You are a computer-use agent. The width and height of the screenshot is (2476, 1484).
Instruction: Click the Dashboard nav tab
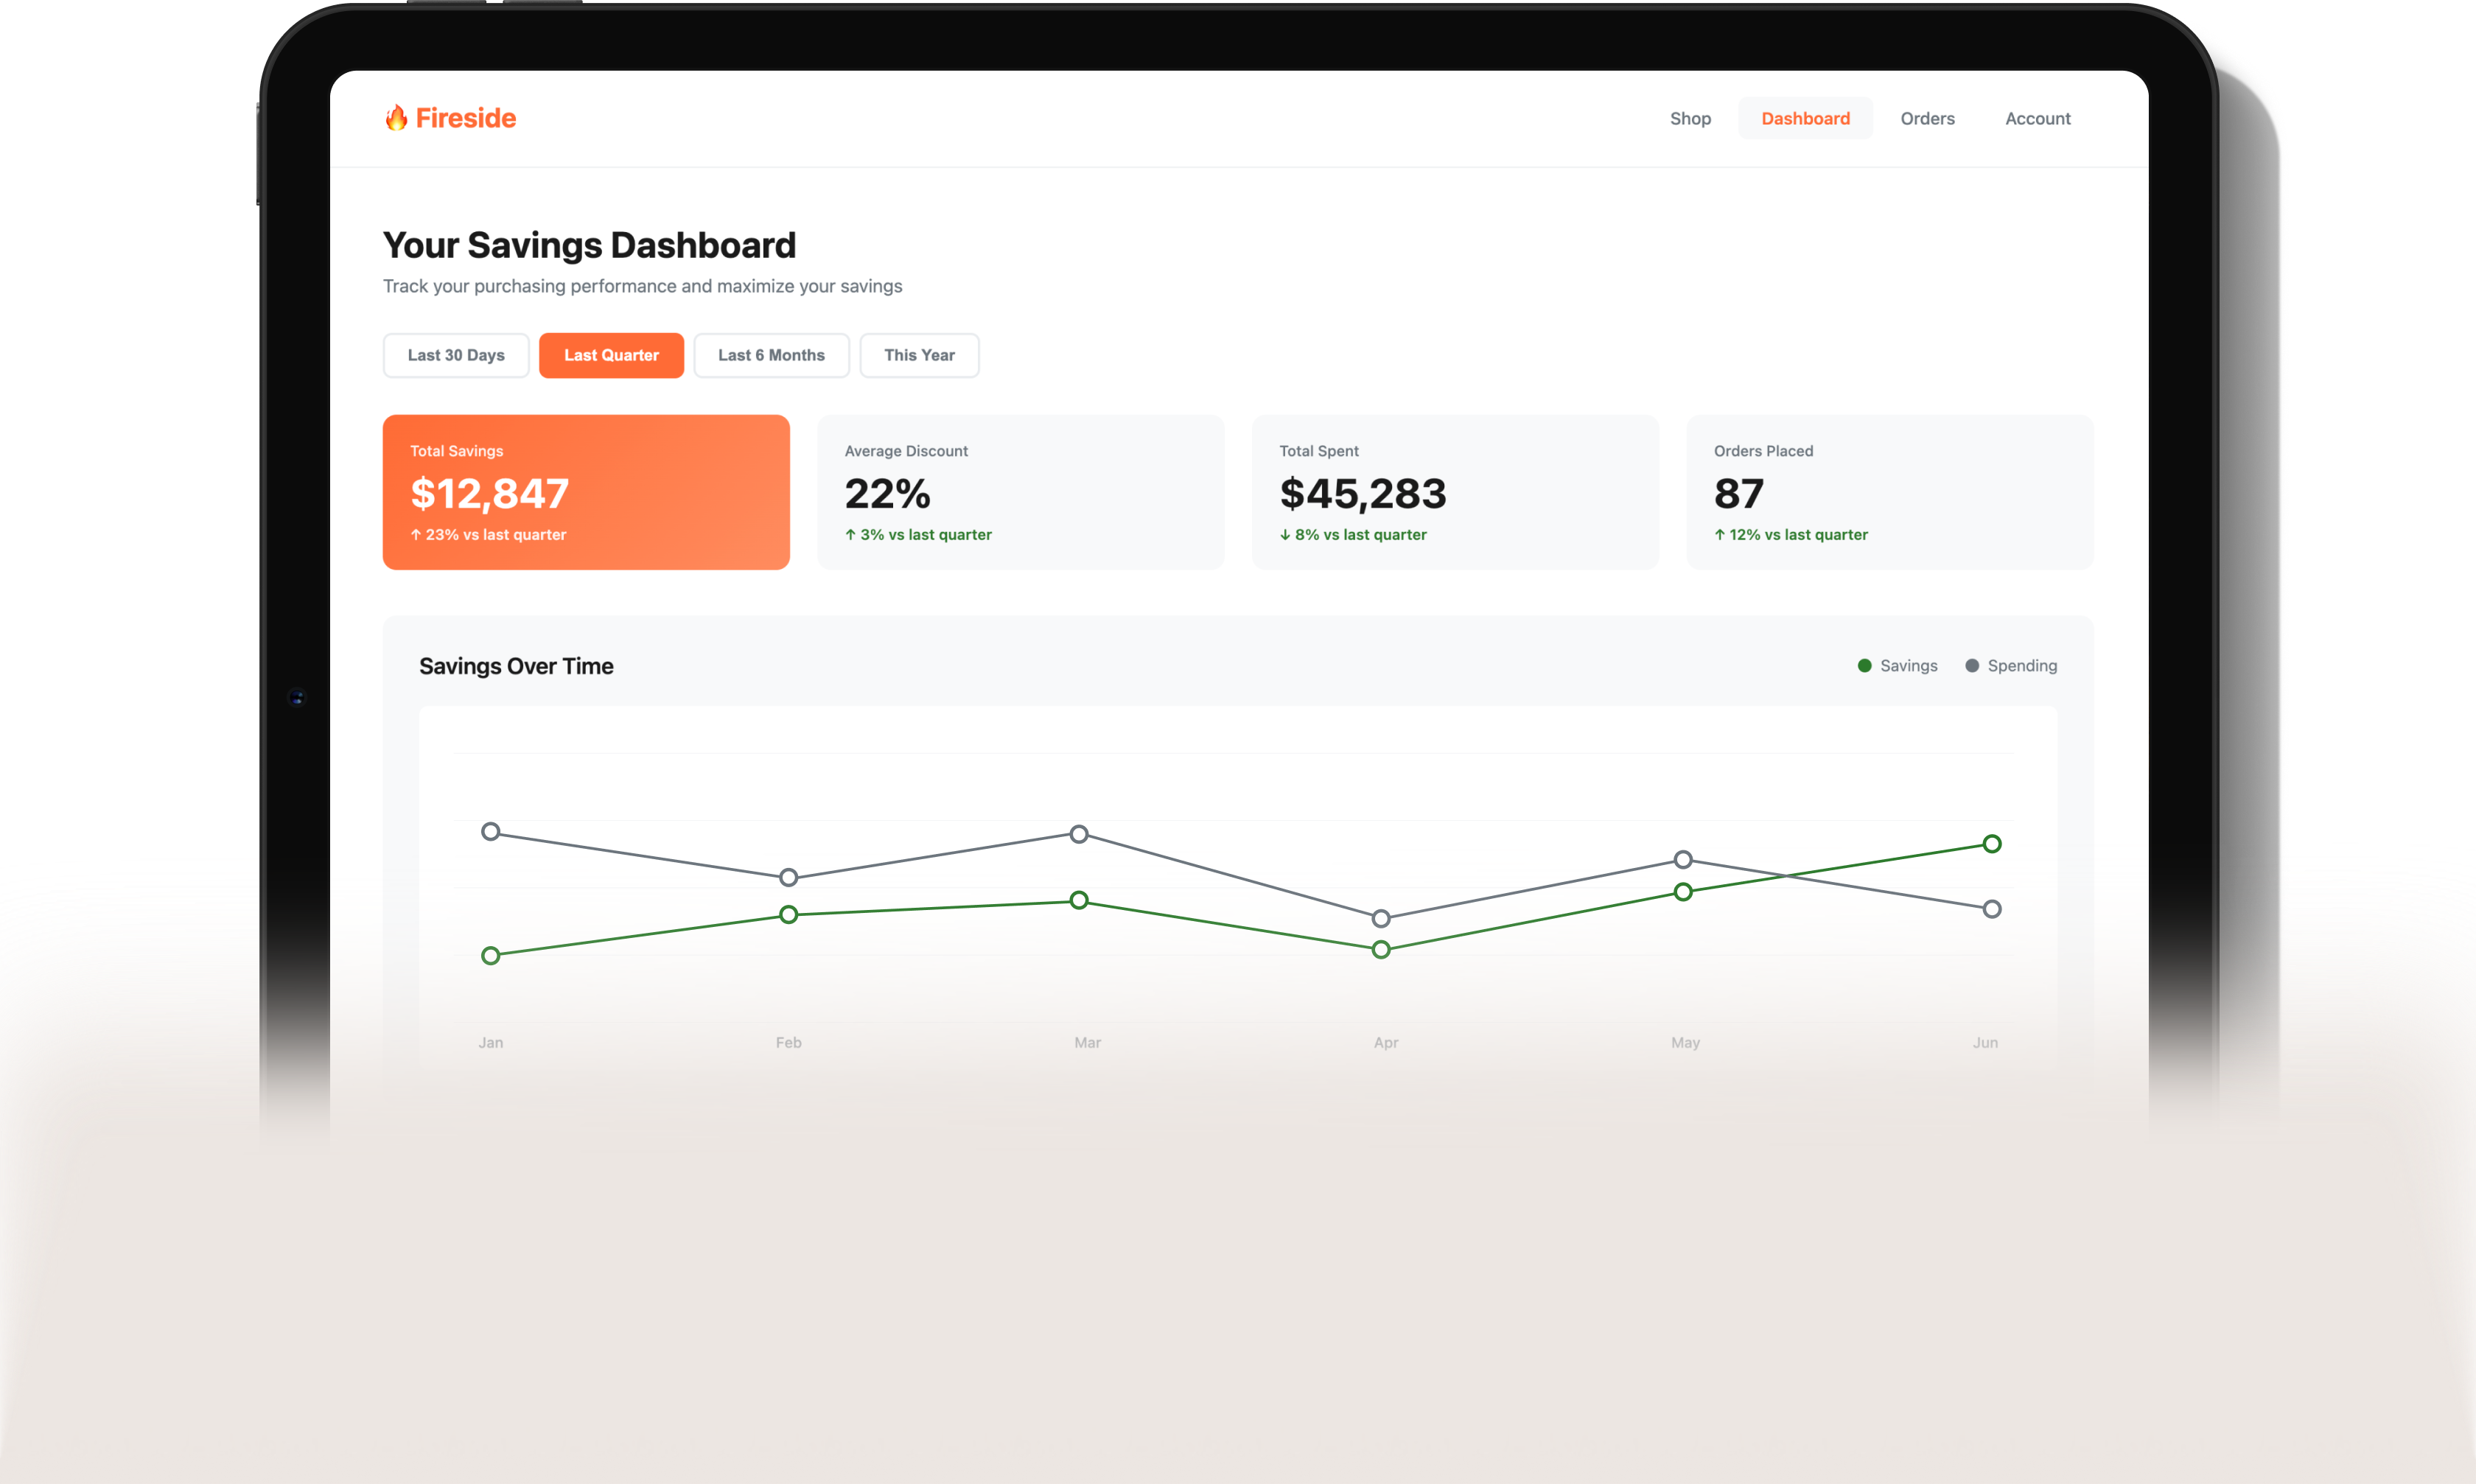1805,119
